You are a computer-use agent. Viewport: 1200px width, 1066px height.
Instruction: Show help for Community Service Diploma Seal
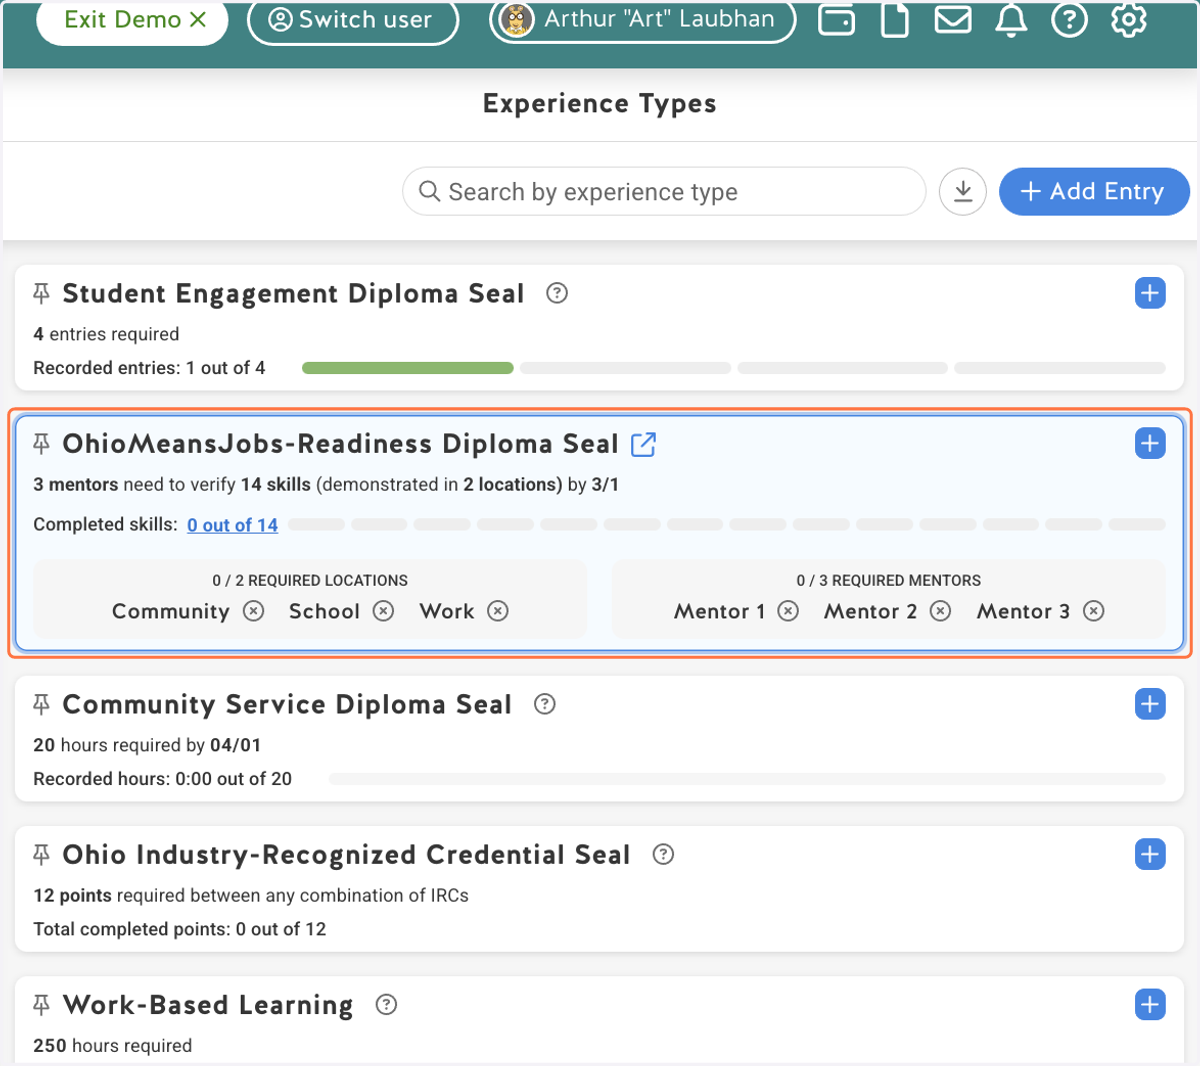tap(545, 704)
